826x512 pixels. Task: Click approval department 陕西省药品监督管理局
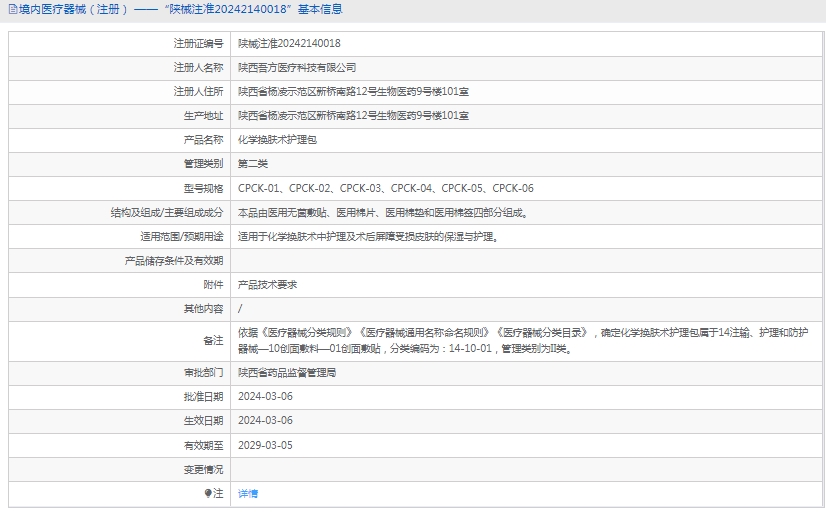point(287,373)
